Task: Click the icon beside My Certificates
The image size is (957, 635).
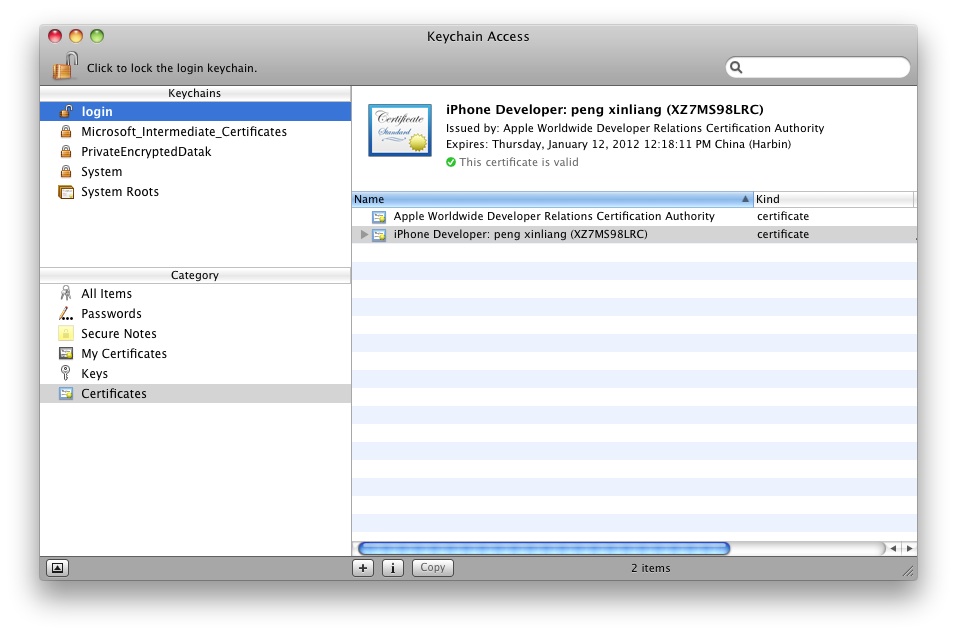Action: (66, 354)
